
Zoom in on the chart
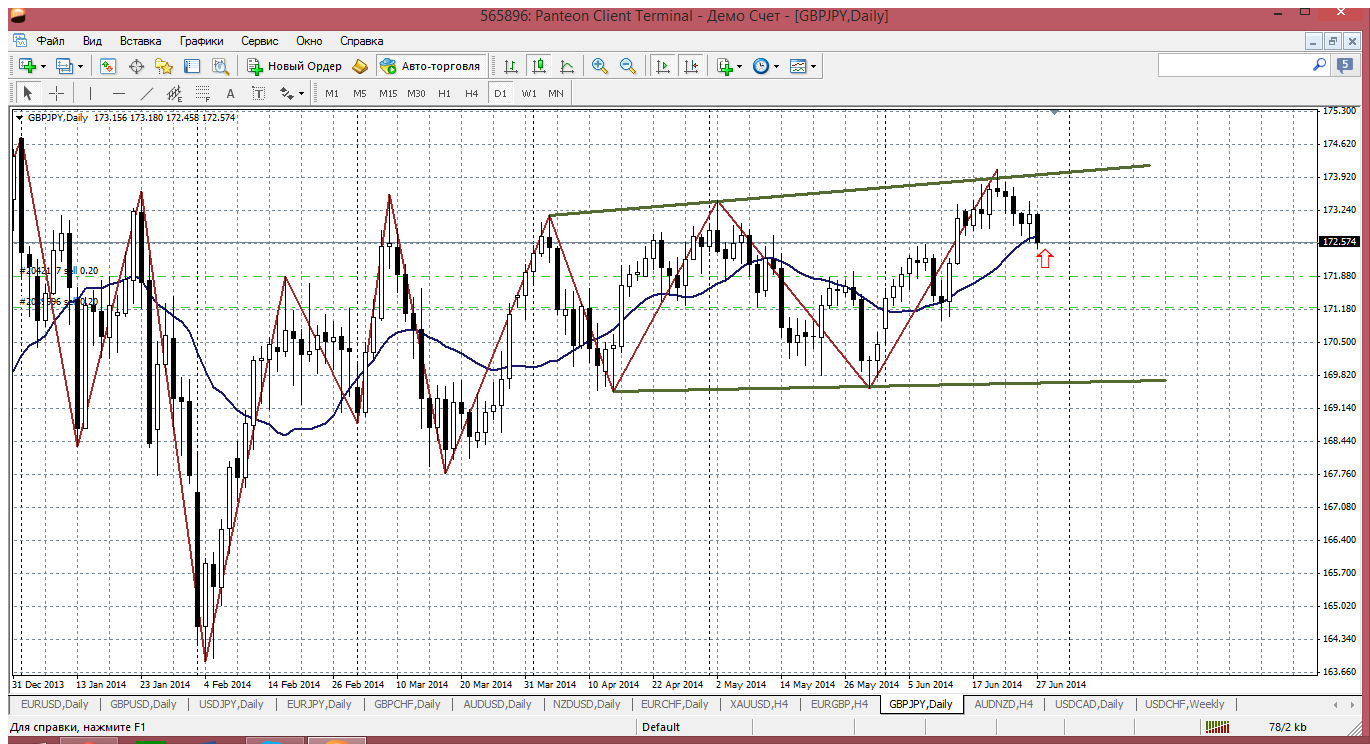(x=600, y=66)
